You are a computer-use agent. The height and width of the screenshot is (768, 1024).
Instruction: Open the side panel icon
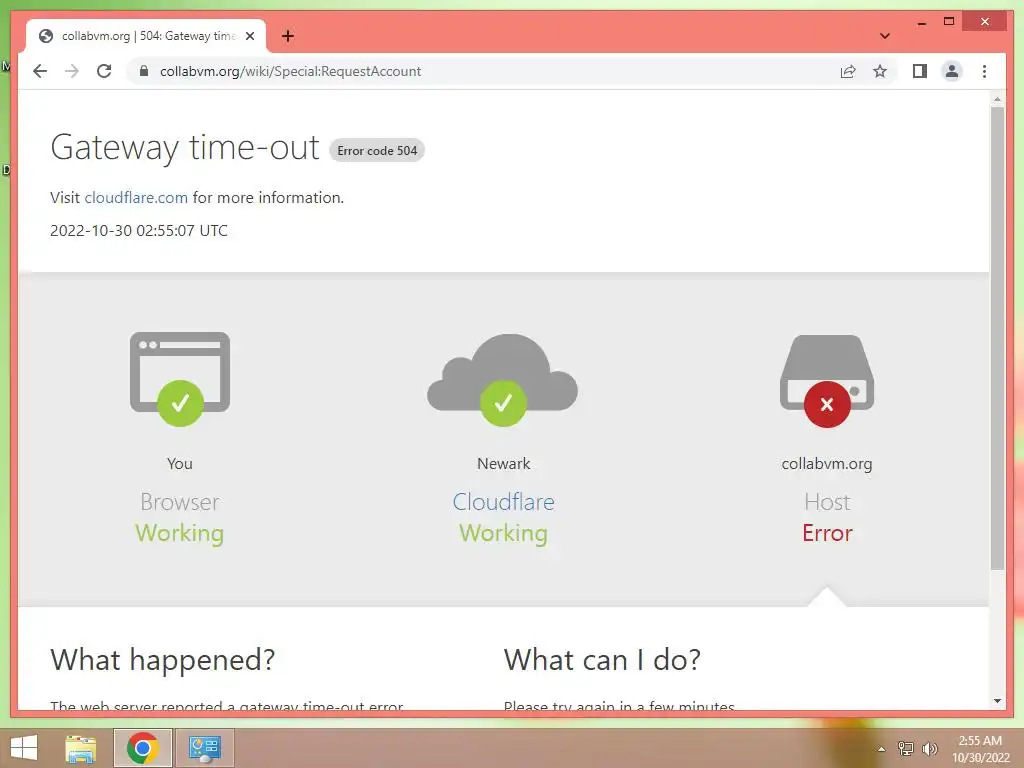pyautogui.click(x=920, y=71)
